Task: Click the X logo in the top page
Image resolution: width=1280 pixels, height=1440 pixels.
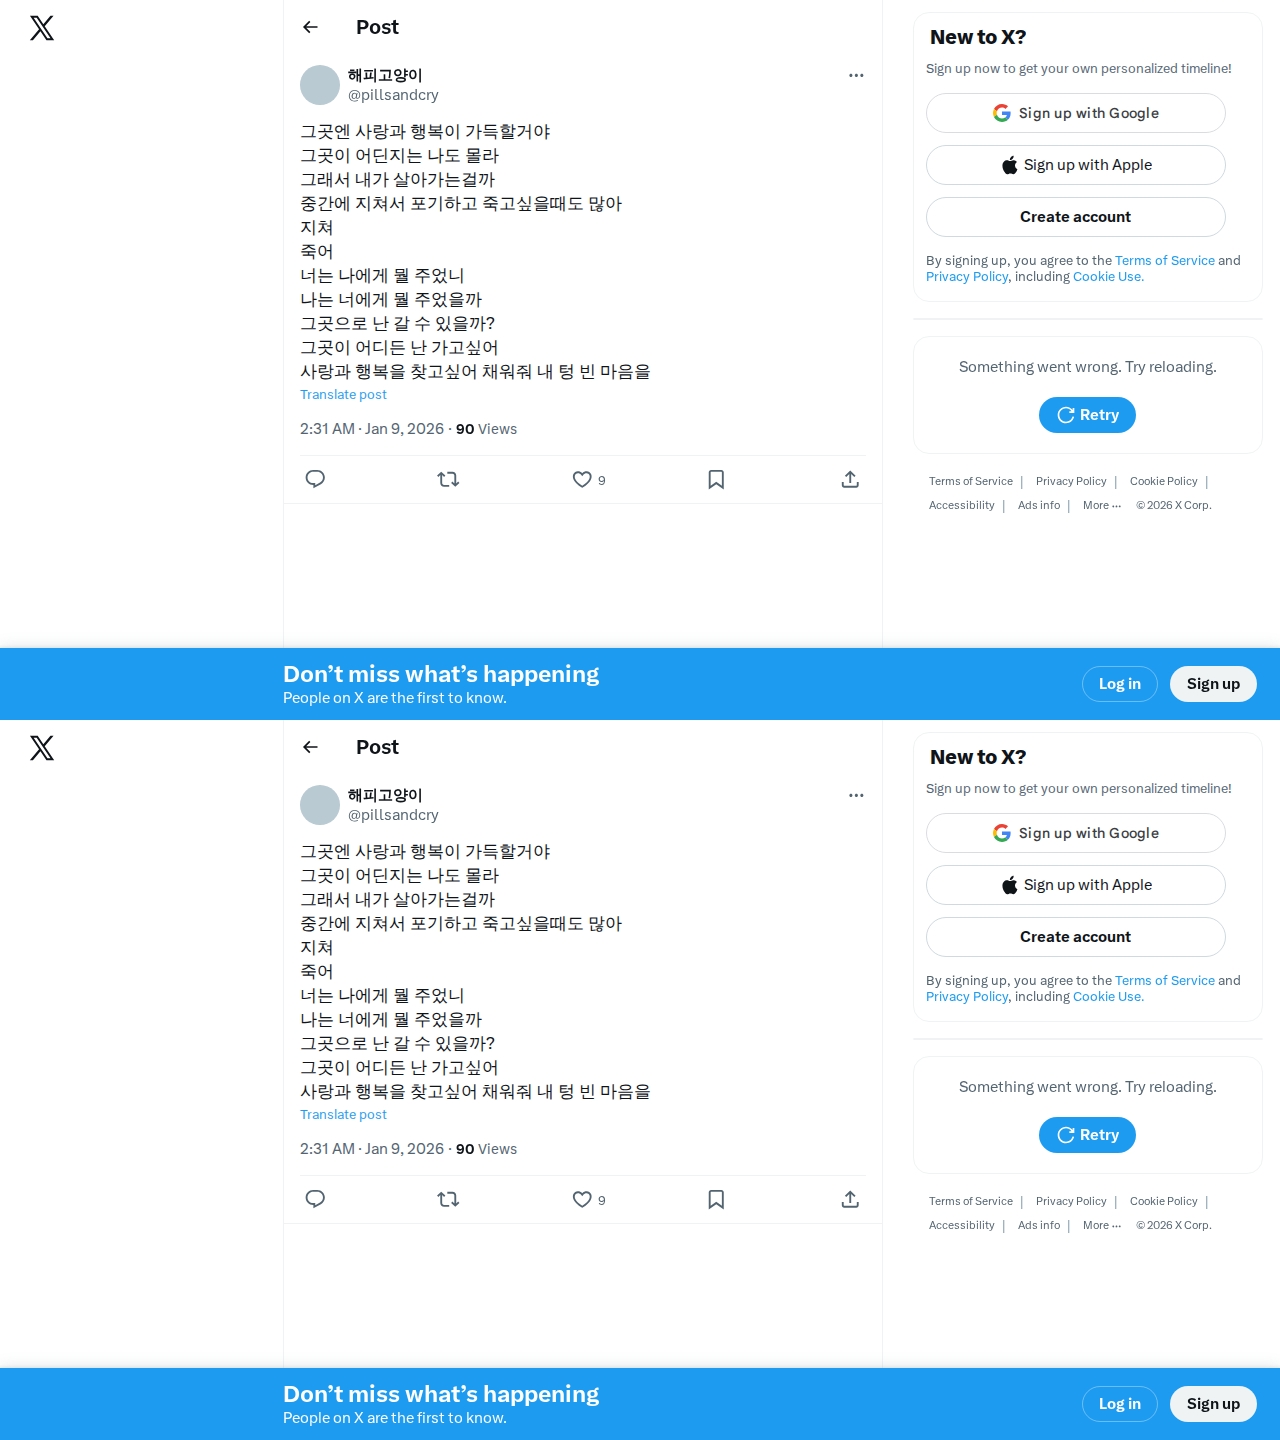Action: tap(42, 28)
